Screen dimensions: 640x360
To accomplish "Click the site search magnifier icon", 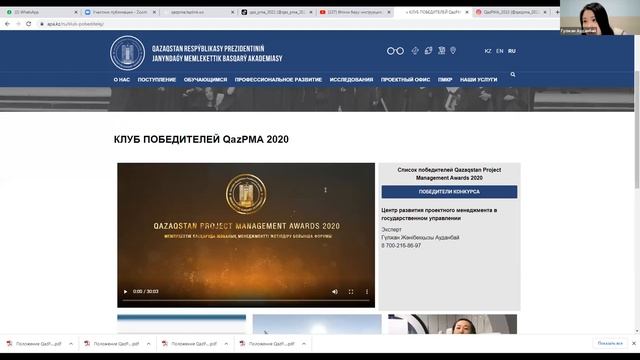I will point(513,74).
